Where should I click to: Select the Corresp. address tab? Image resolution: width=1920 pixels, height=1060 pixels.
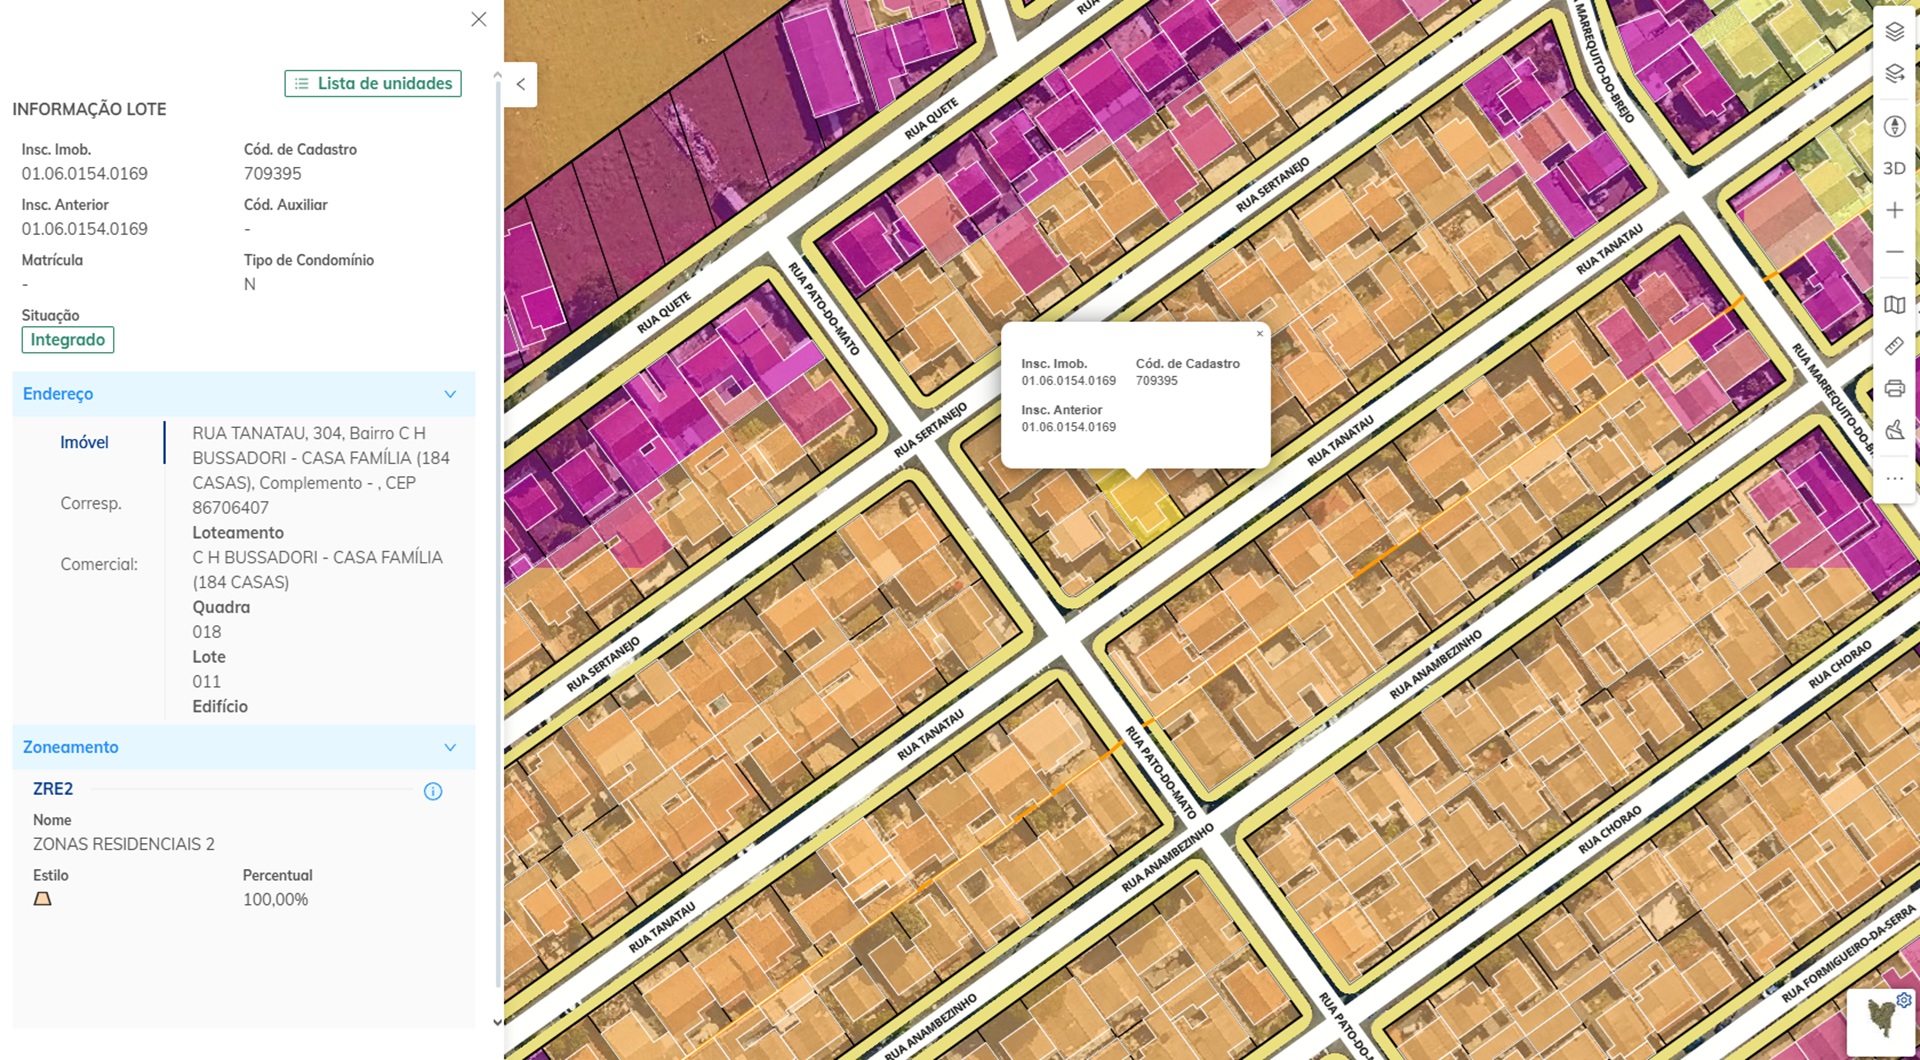91,503
